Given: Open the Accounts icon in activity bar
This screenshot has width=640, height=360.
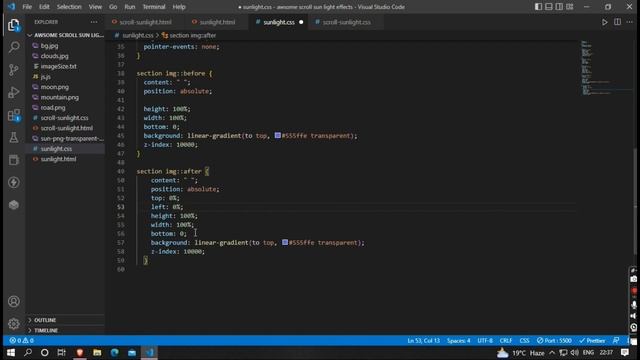Looking at the screenshot, I should [14, 302].
